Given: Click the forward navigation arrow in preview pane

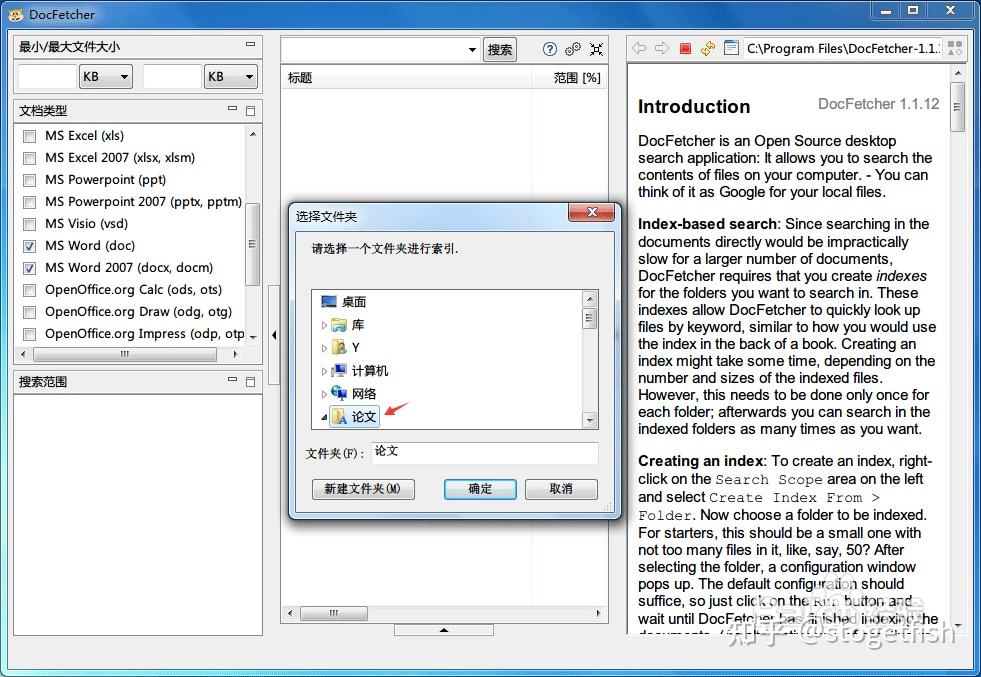Looking at the screenshot, I should tap(661, 47).
